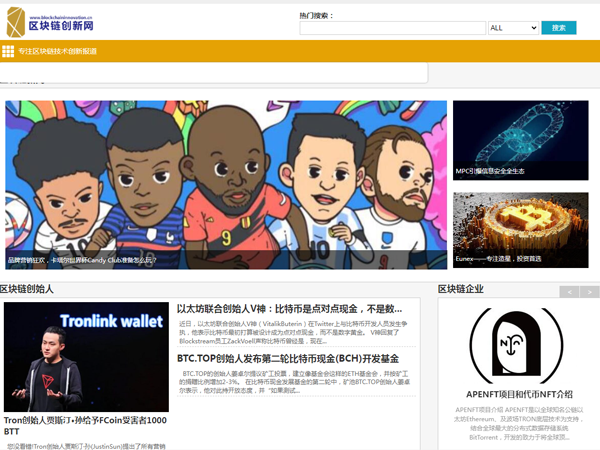
Task: Open the Tronlink wallet Justin Sun image
Action: [x=86, y=357]
